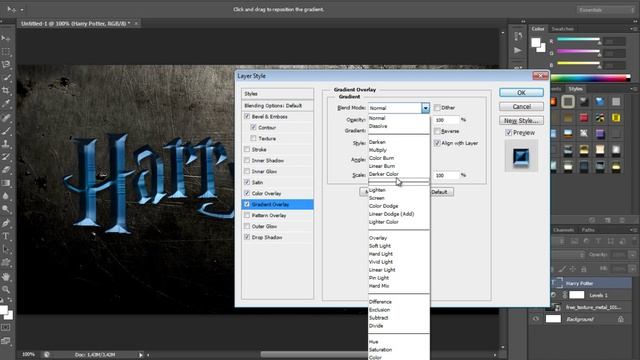The image size is (640, 360).
Task: Click the gradient Scale percent field
Action: tap(447, 175)
